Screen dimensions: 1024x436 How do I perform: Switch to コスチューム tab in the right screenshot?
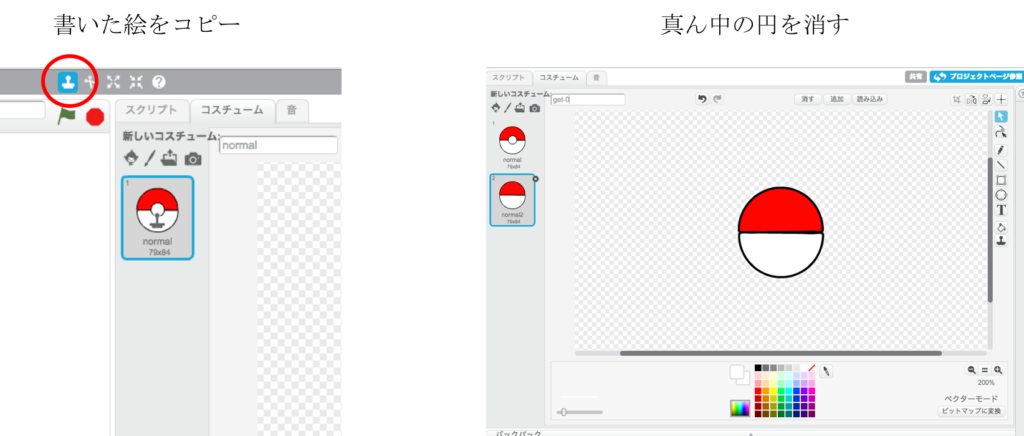pyautogui.click(x=558, y=77)
